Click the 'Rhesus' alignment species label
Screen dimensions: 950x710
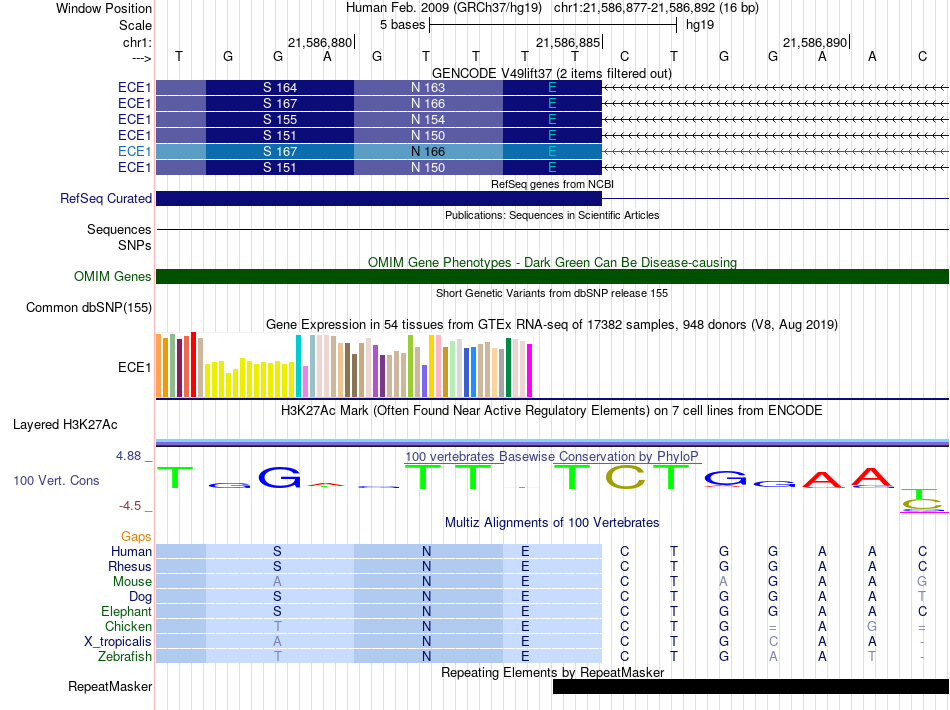click(x=130, y=566)
